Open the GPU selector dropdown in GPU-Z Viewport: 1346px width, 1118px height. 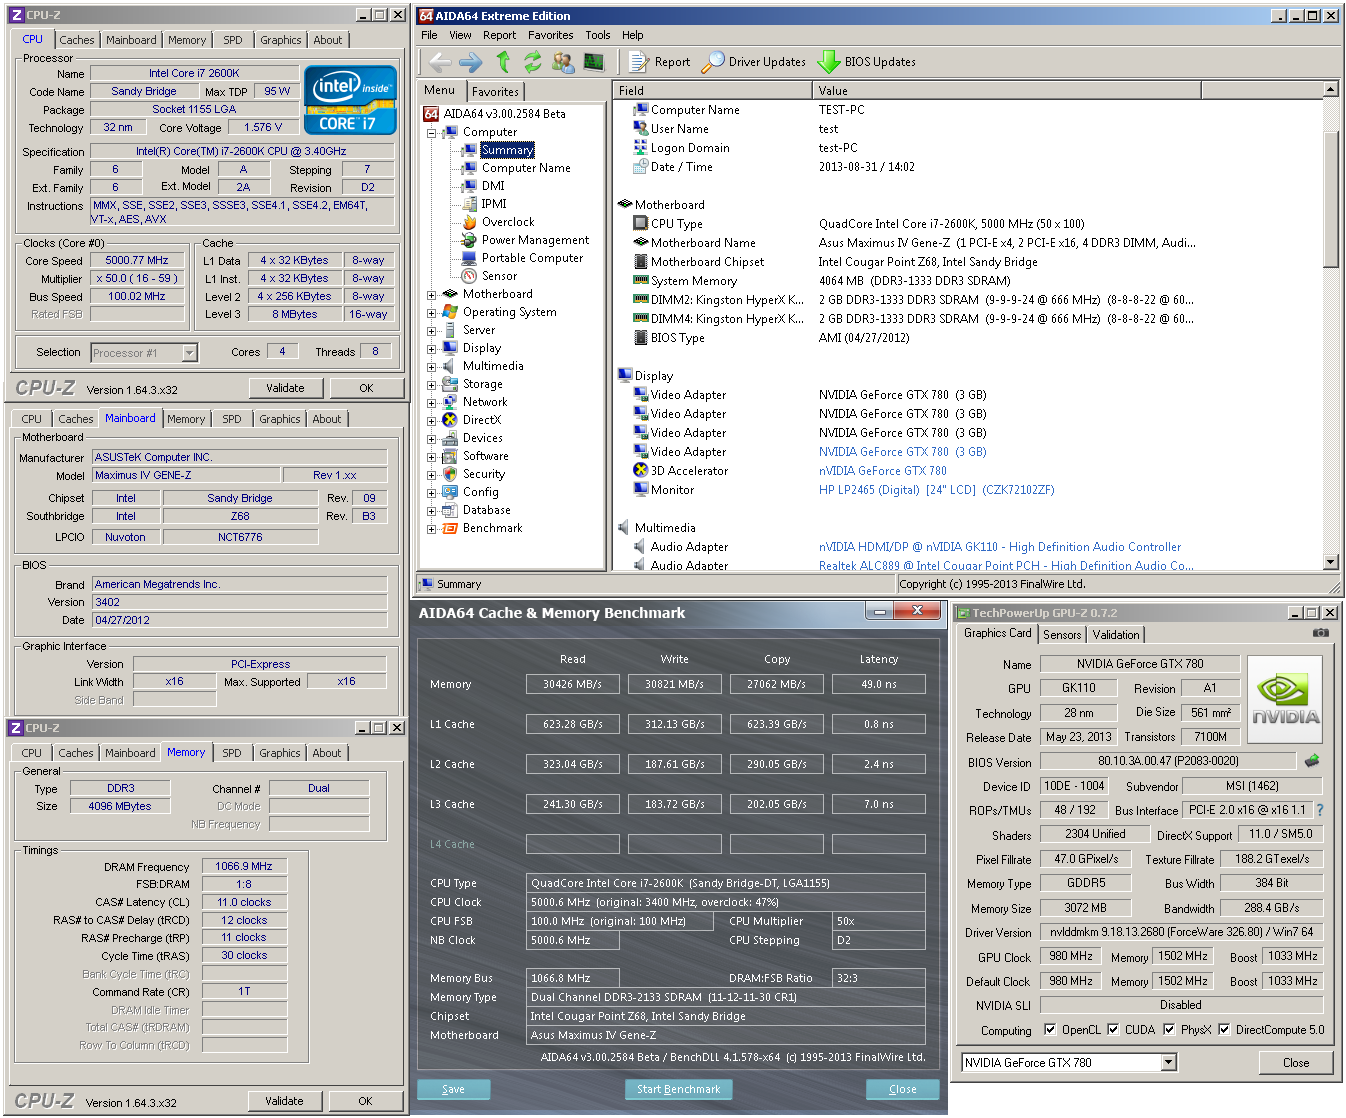(1169, 1062)
